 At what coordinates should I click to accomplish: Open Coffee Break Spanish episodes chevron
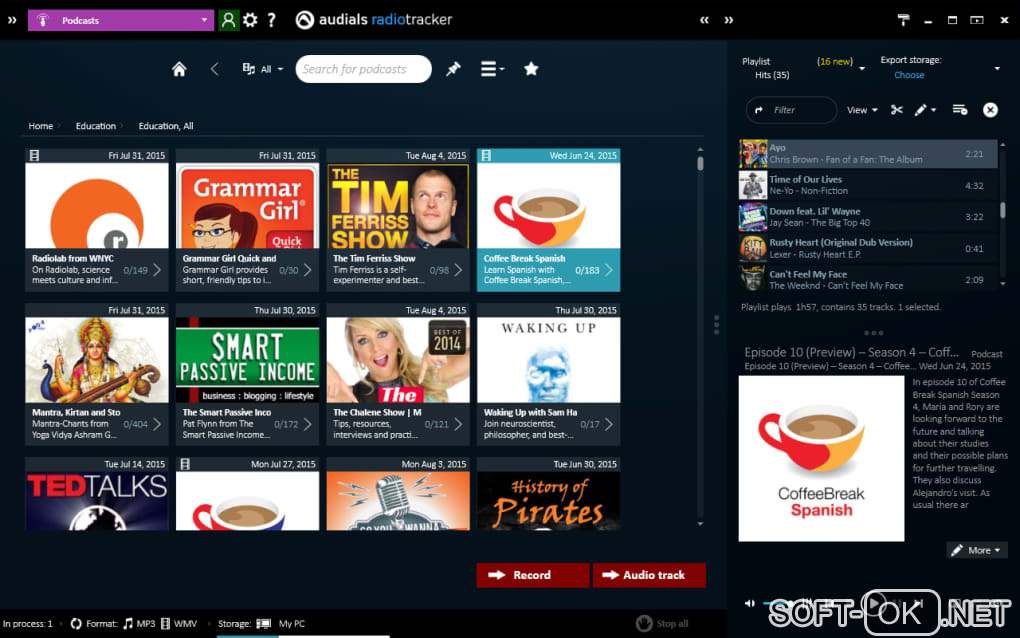point(608,270)
